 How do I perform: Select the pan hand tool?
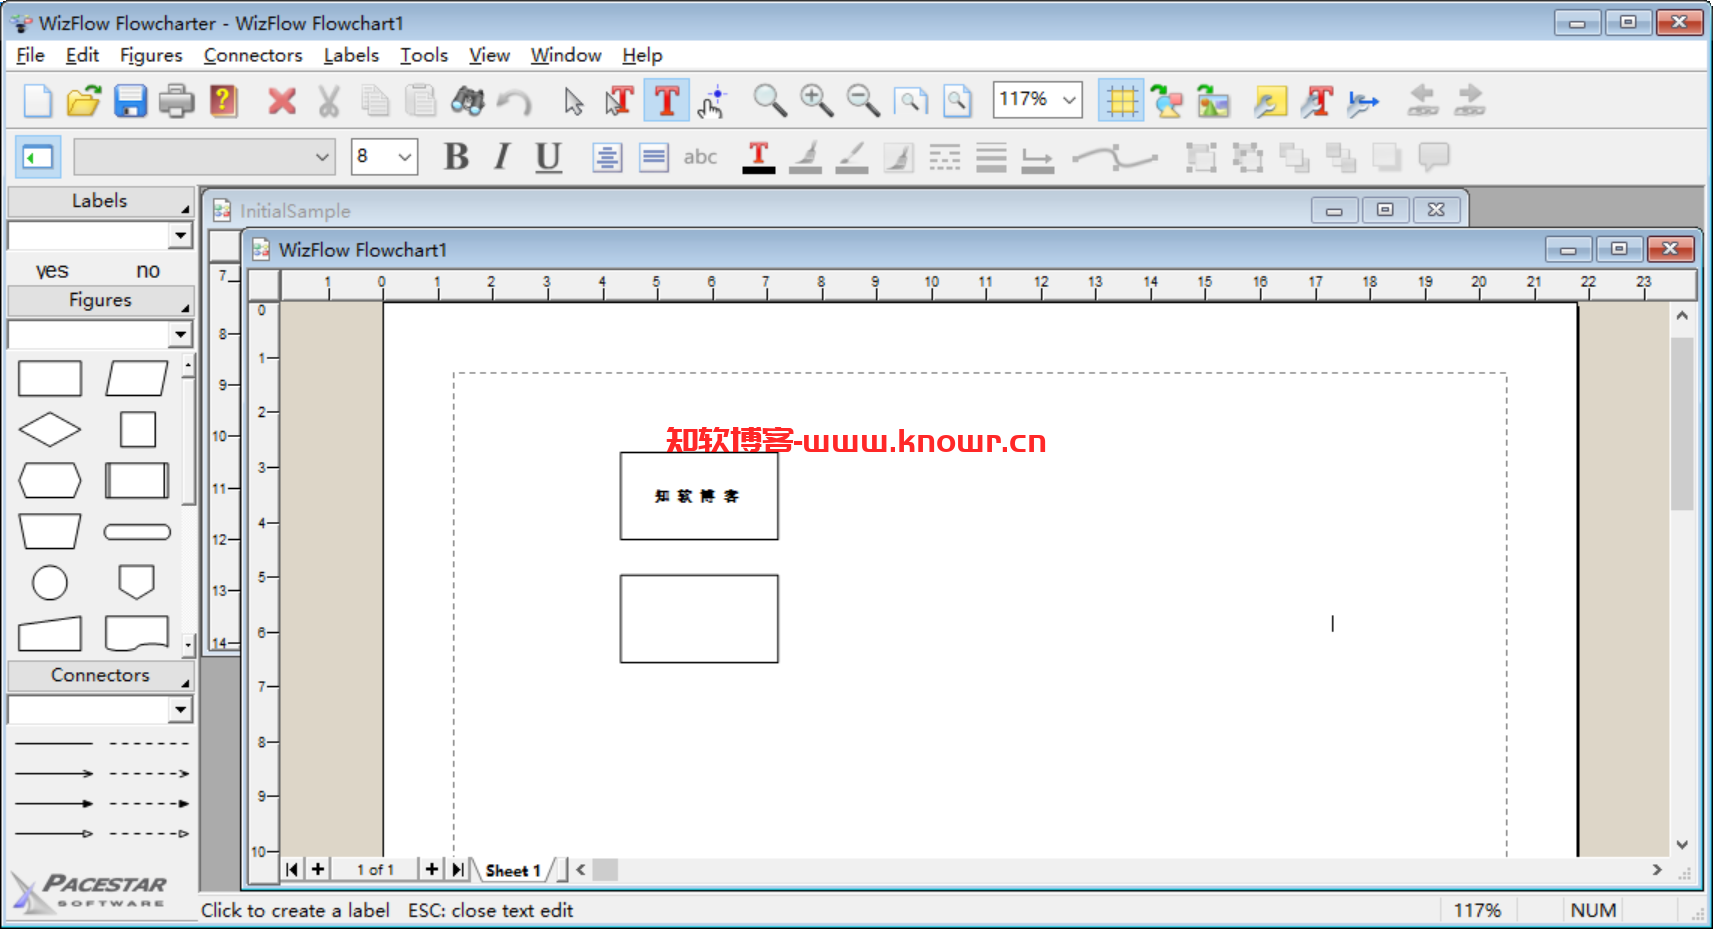click(713, 101)
